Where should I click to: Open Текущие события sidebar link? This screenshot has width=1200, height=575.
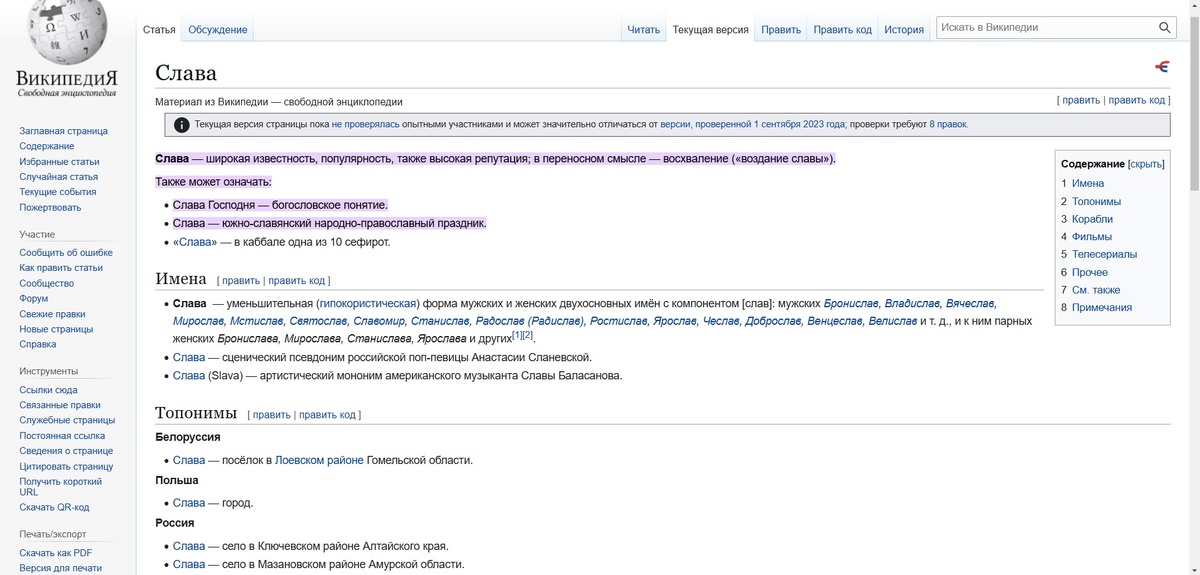click(x=58, y=192)
